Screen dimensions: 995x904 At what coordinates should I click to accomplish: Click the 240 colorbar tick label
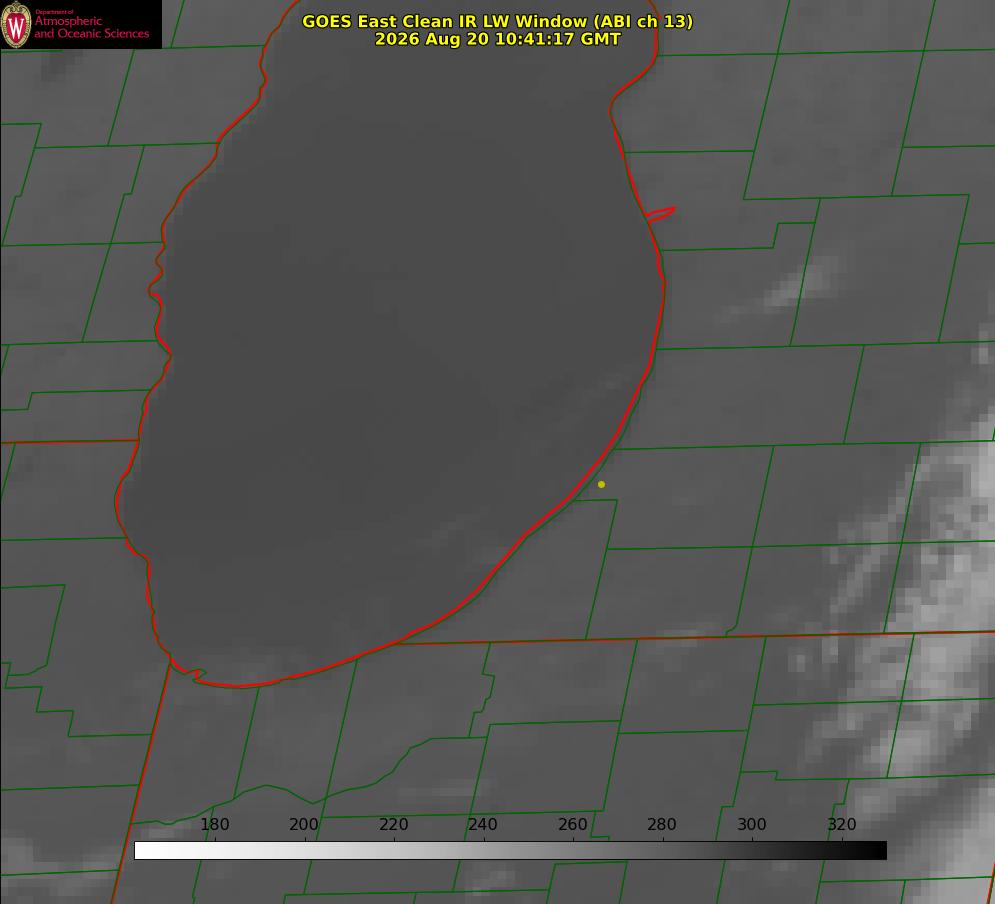[x=483, y=824]
